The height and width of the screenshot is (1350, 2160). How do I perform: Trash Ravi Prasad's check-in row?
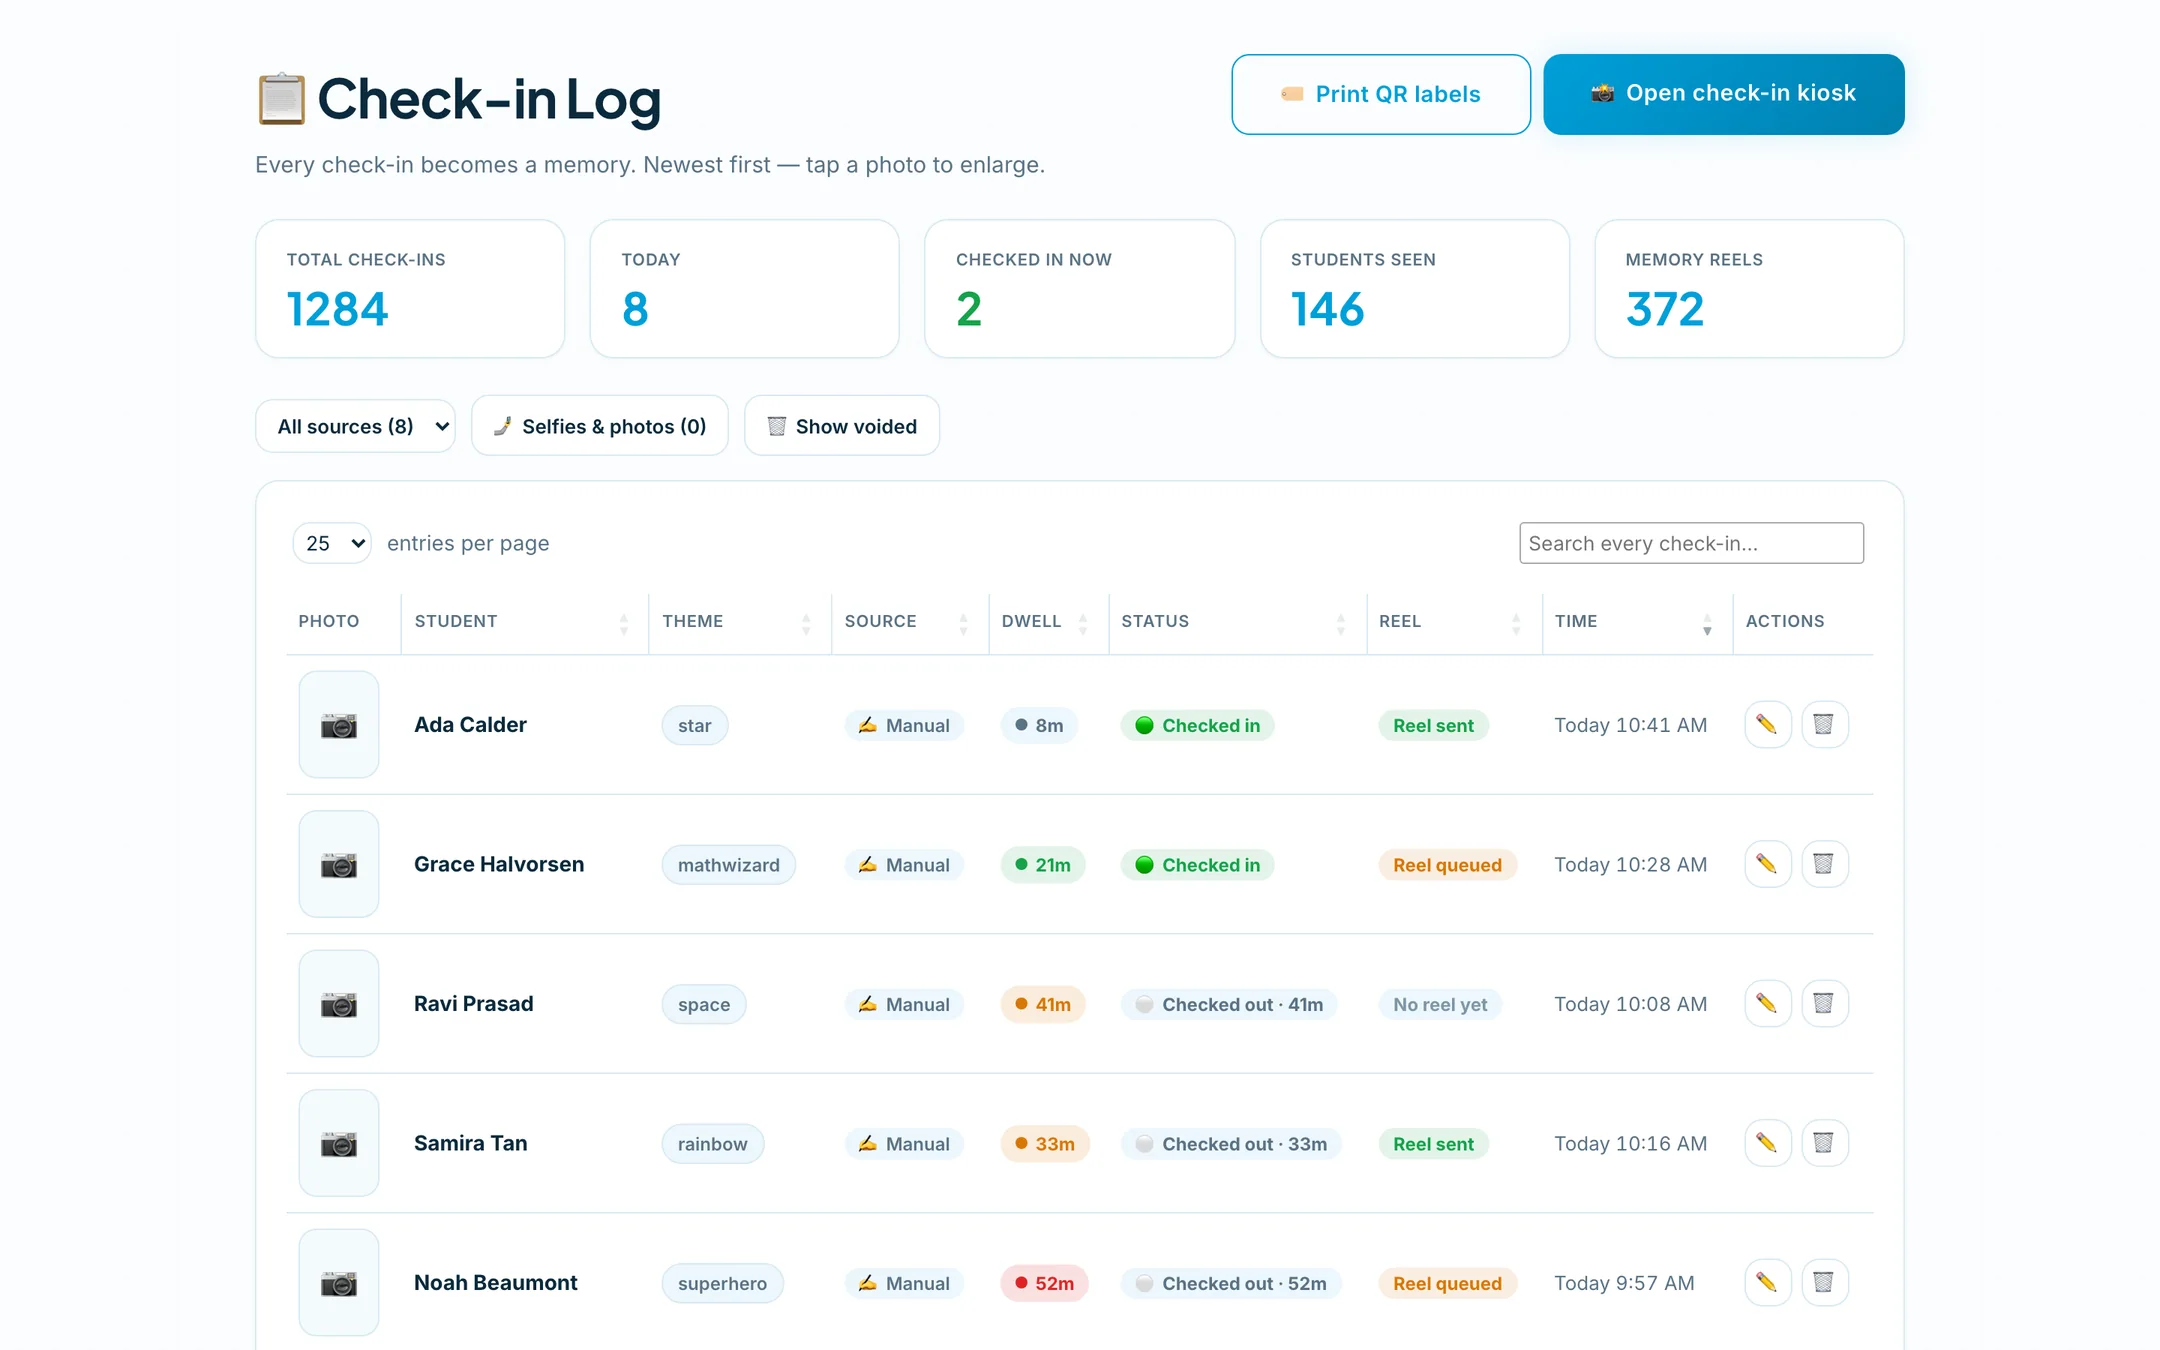(x=1824, y=1003)
